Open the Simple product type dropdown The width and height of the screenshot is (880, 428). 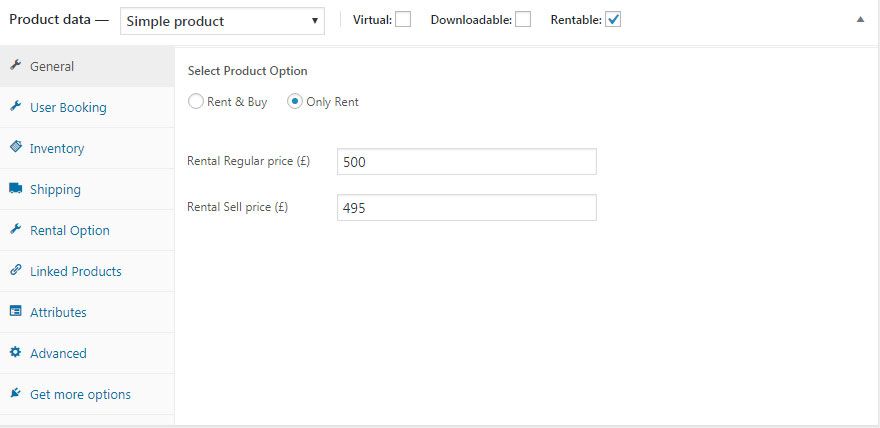pos(222,21)
